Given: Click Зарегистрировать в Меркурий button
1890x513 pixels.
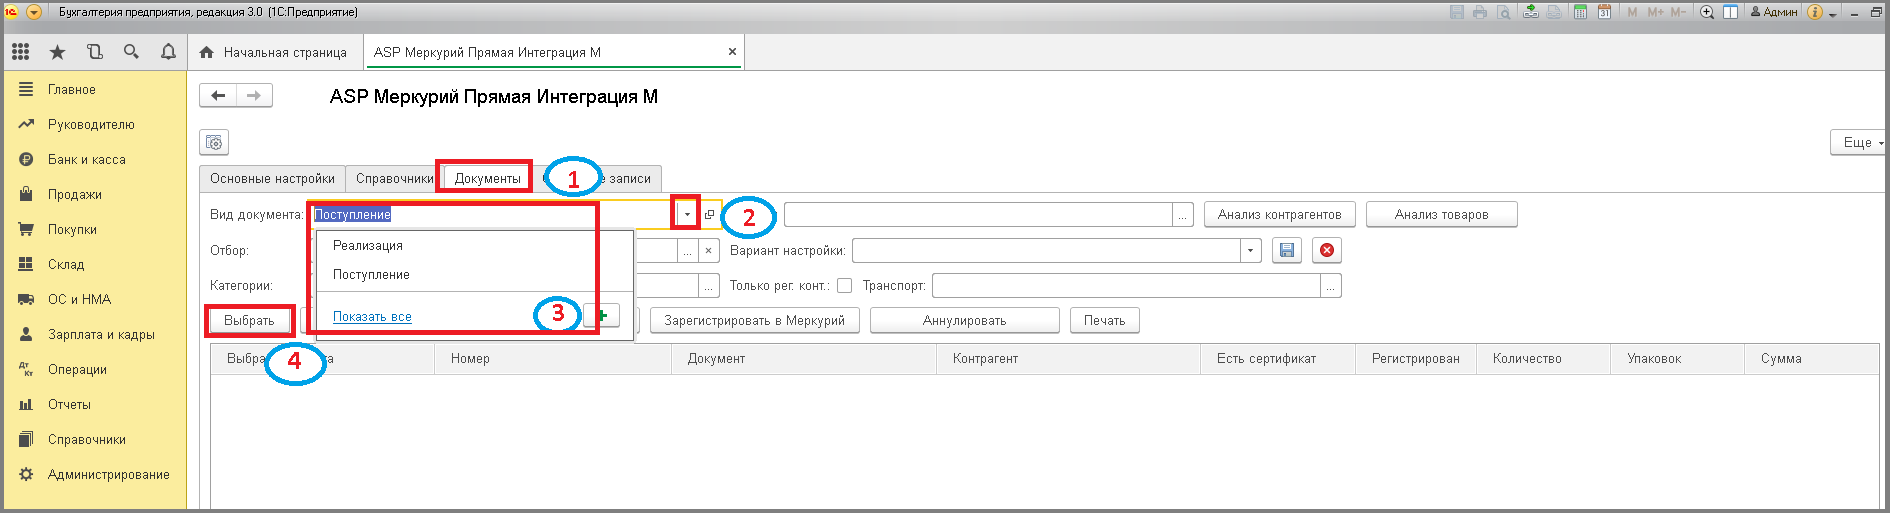Looking at the screenshot, I should click(x=755, y=320).
